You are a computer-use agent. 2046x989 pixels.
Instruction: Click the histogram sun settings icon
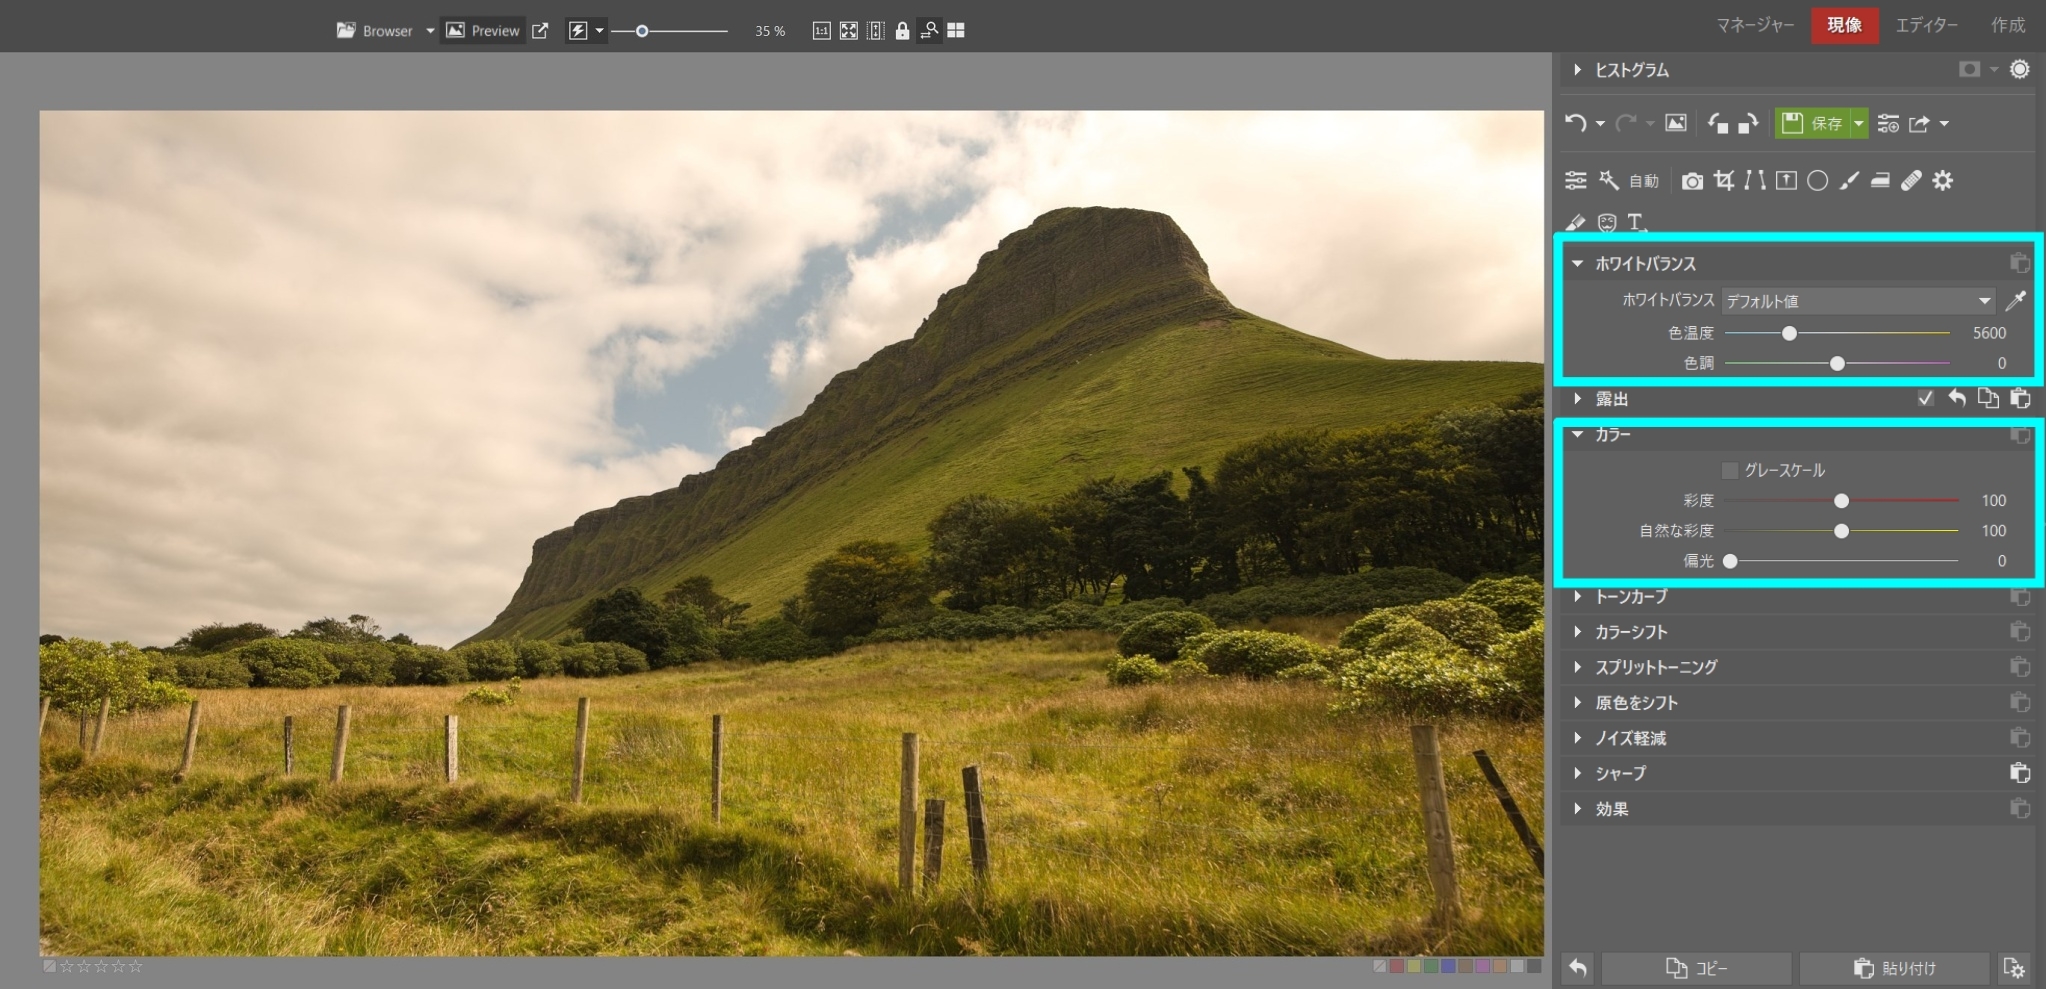[x=2020, y=69]
